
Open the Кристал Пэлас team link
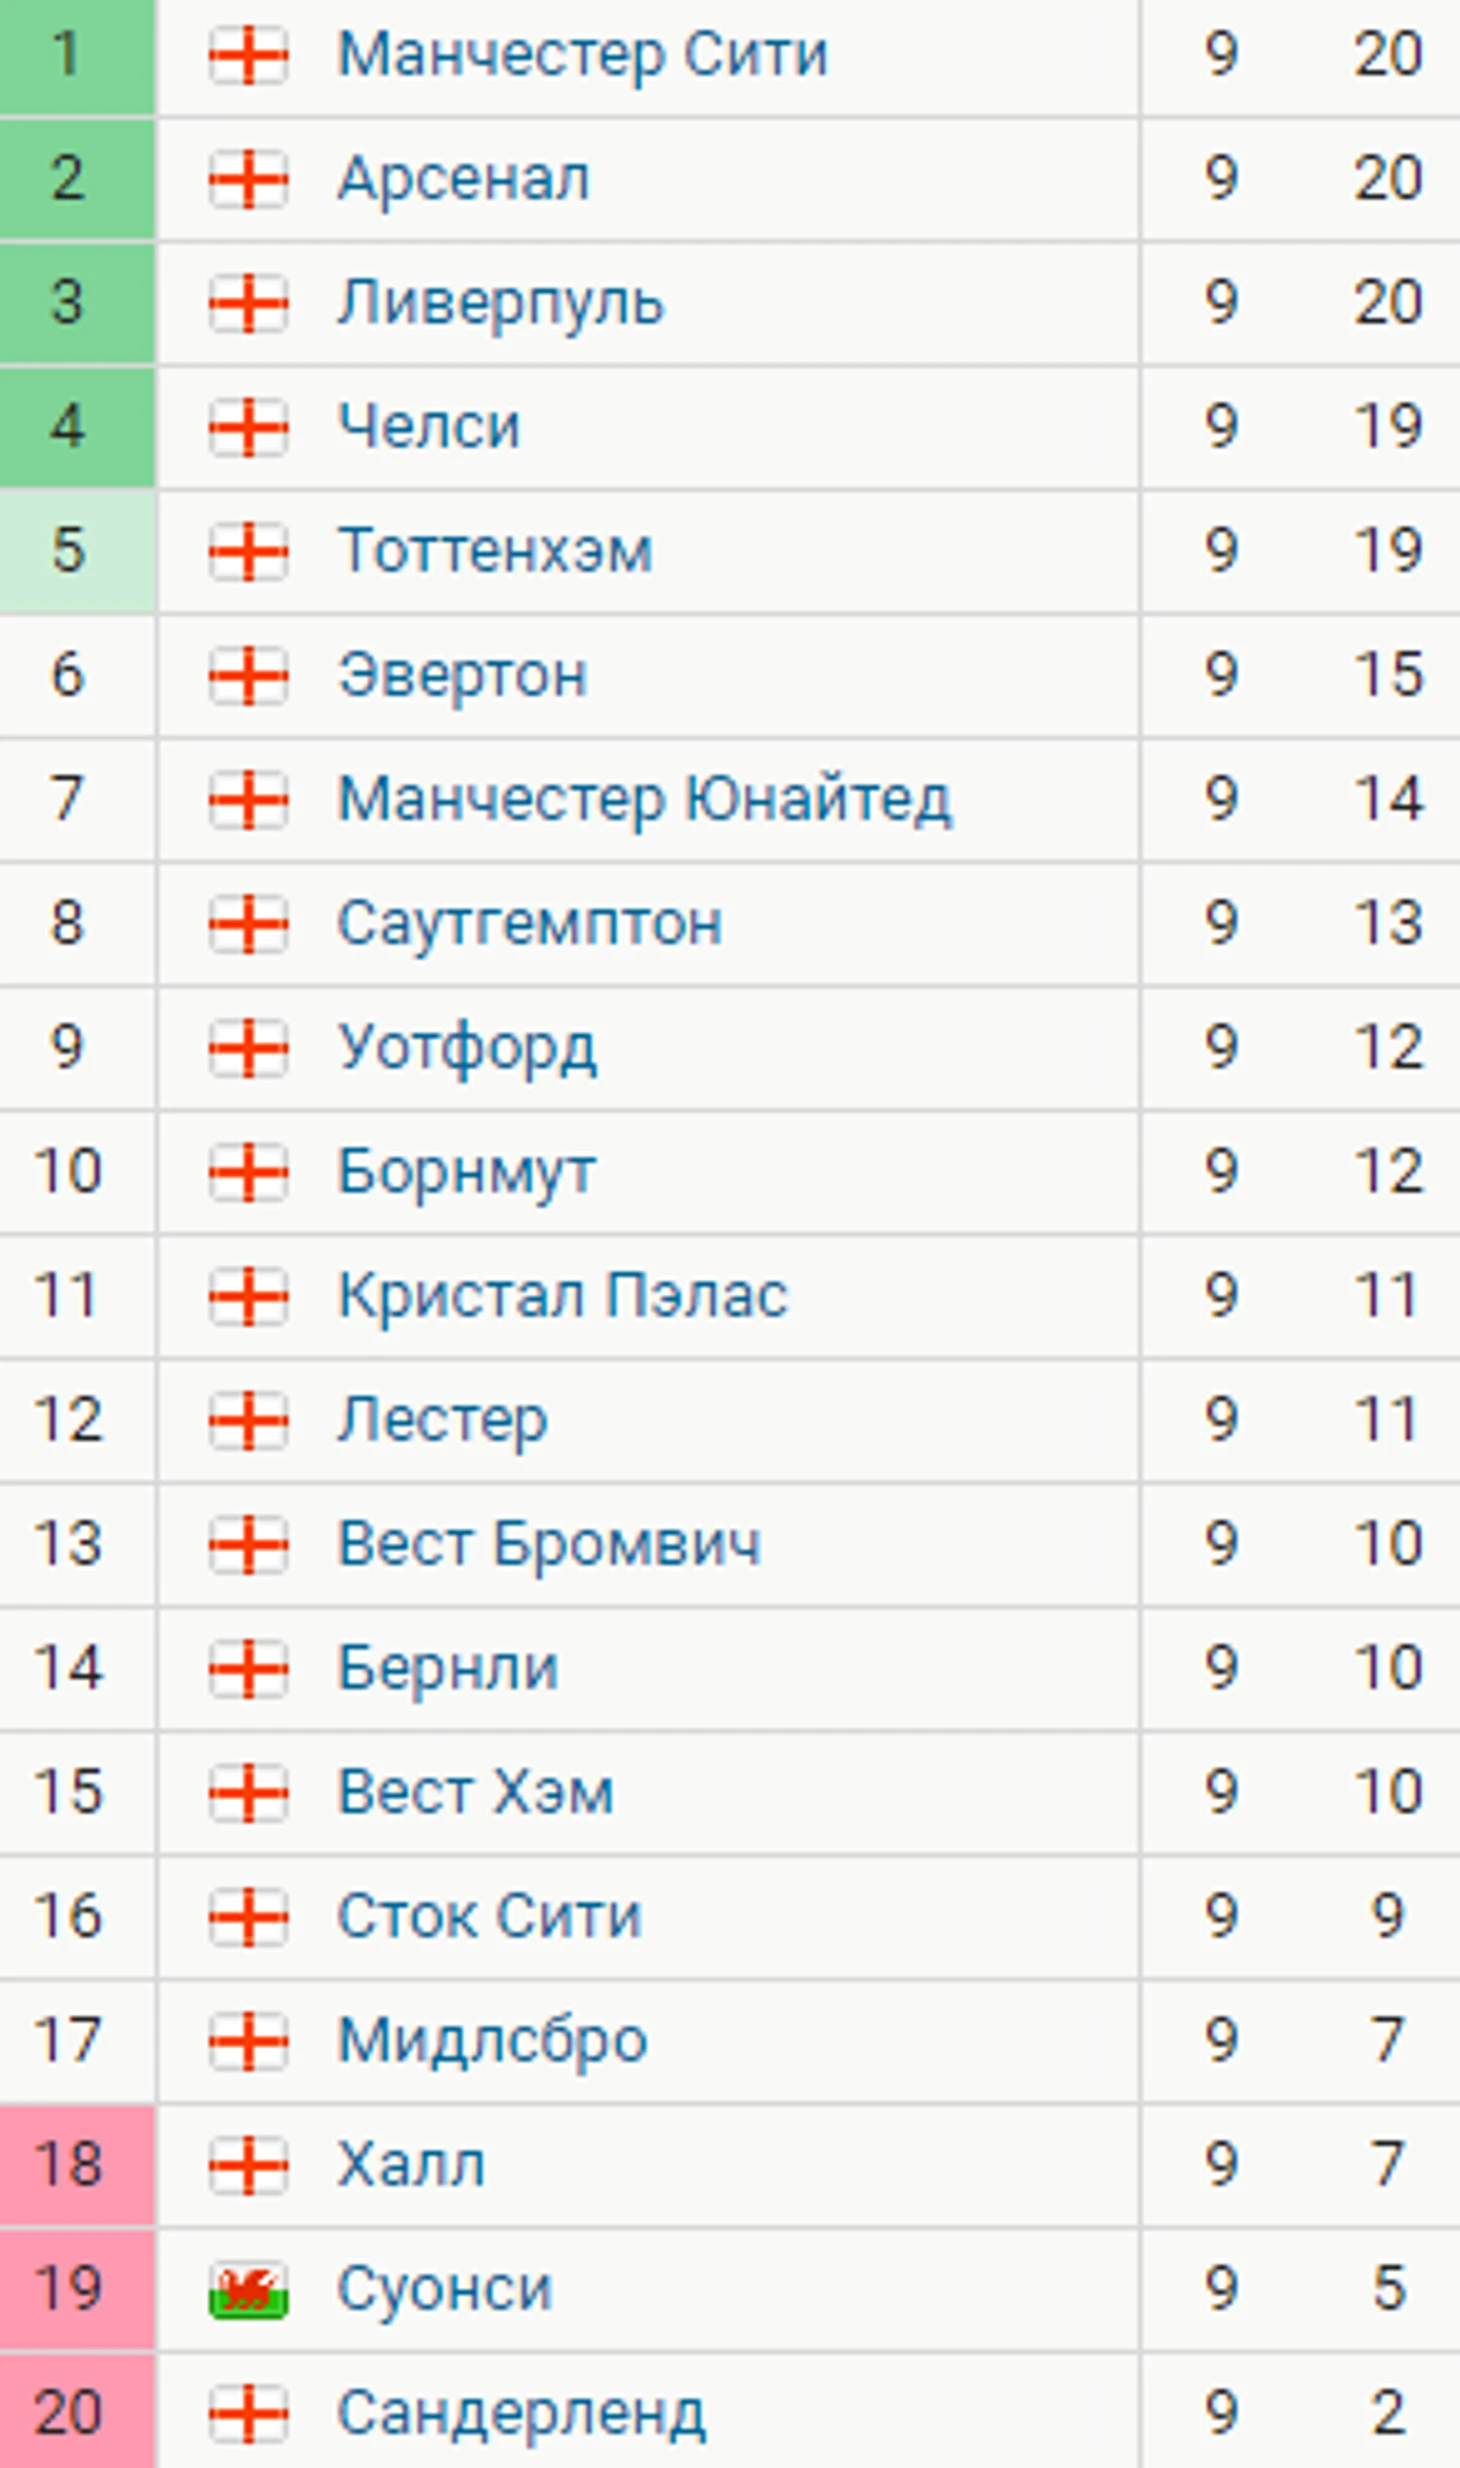pos(563,1297)
